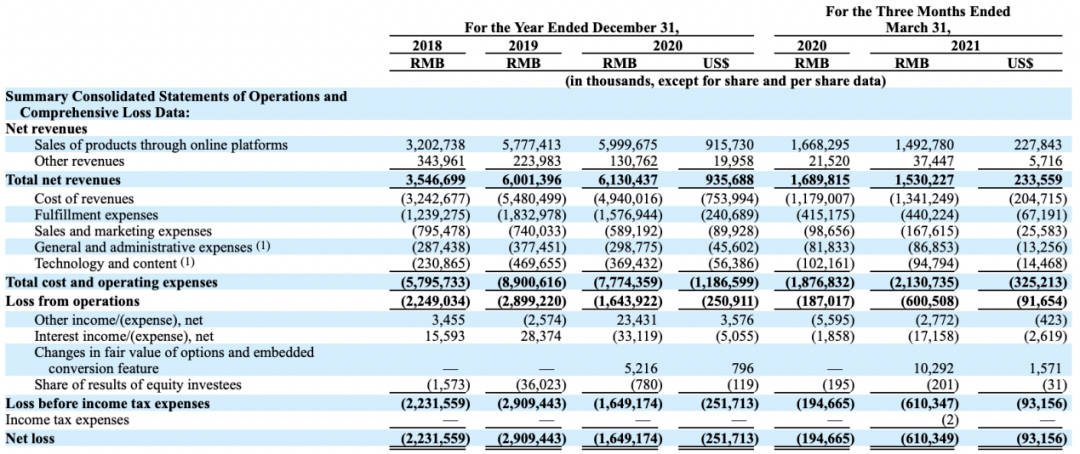Click total cost value (8,900,616)
1080x454 pixels.
pyautogui.click(x=530, y=282)
